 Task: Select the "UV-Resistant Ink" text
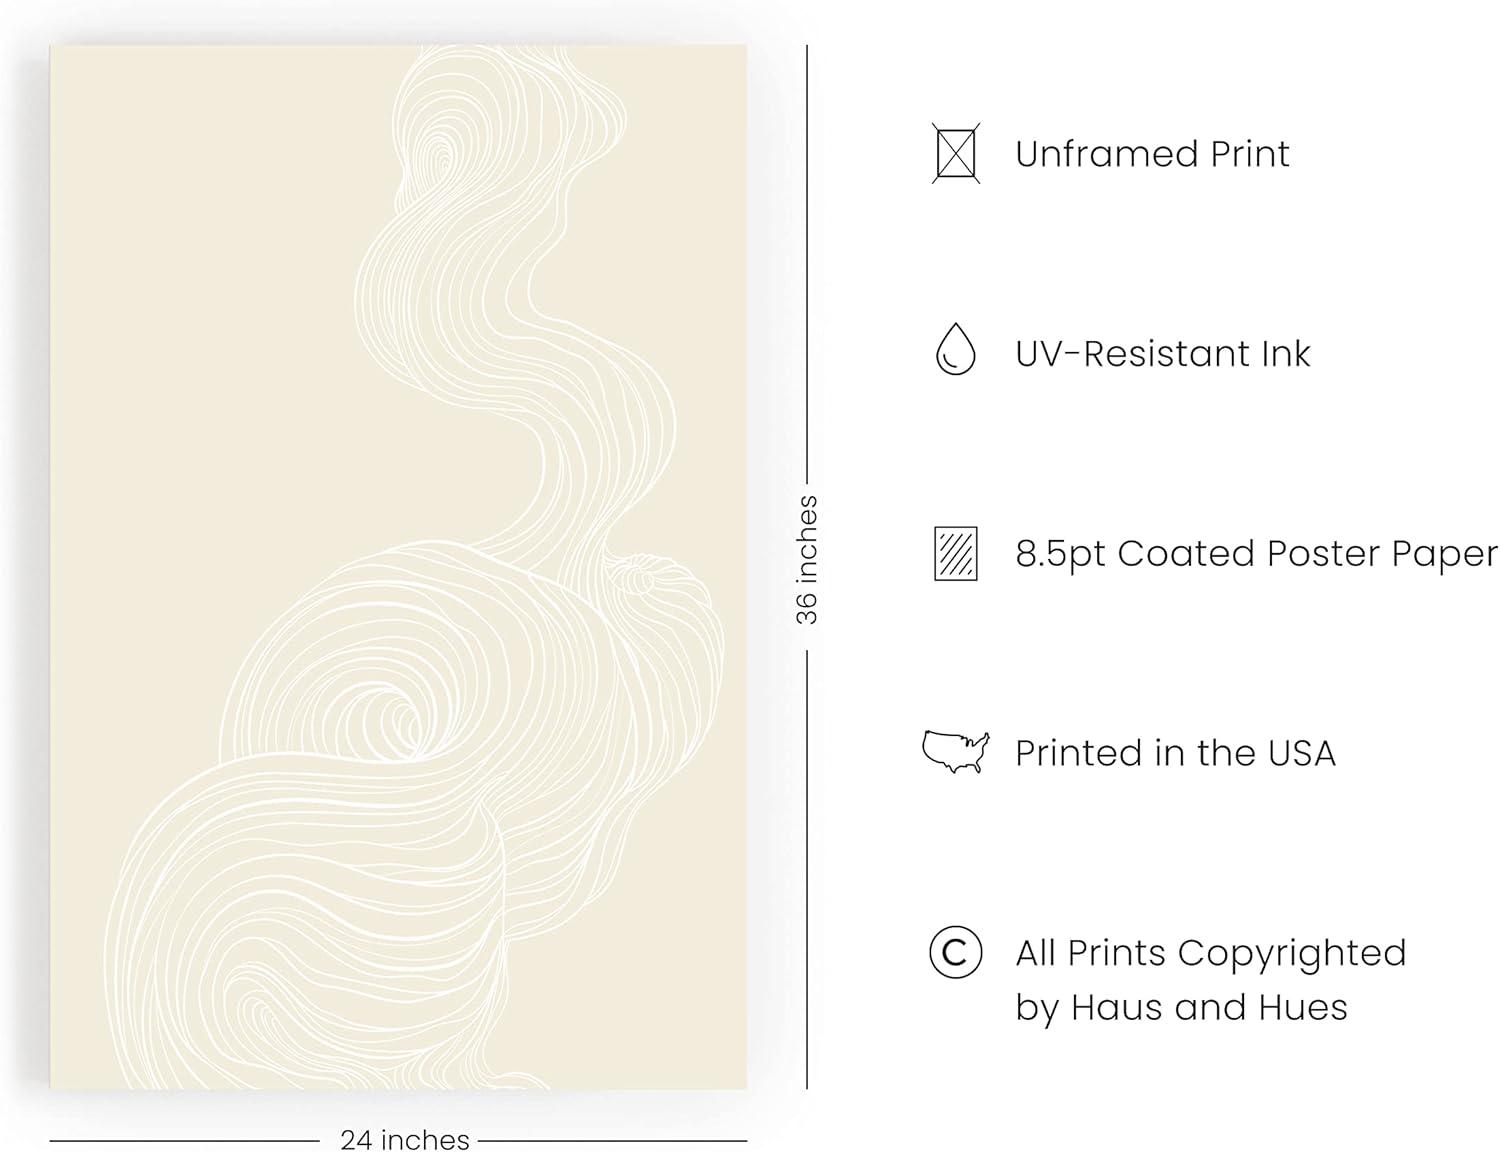coord(1162,354)
